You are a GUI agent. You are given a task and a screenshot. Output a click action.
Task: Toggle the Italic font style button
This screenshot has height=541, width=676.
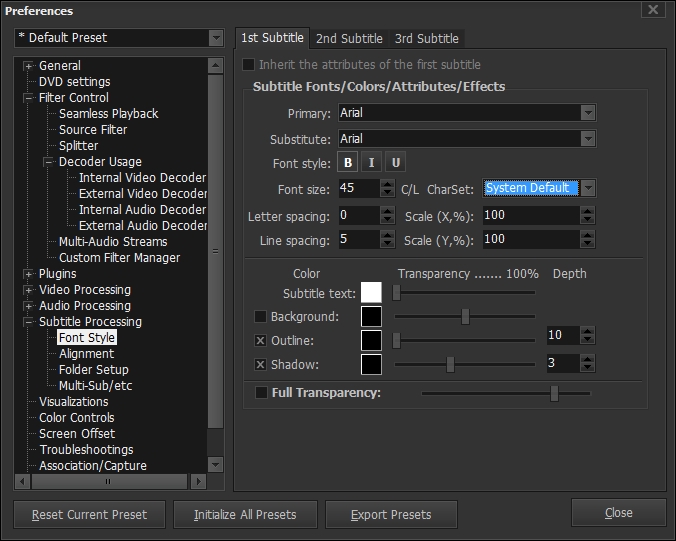372,163
